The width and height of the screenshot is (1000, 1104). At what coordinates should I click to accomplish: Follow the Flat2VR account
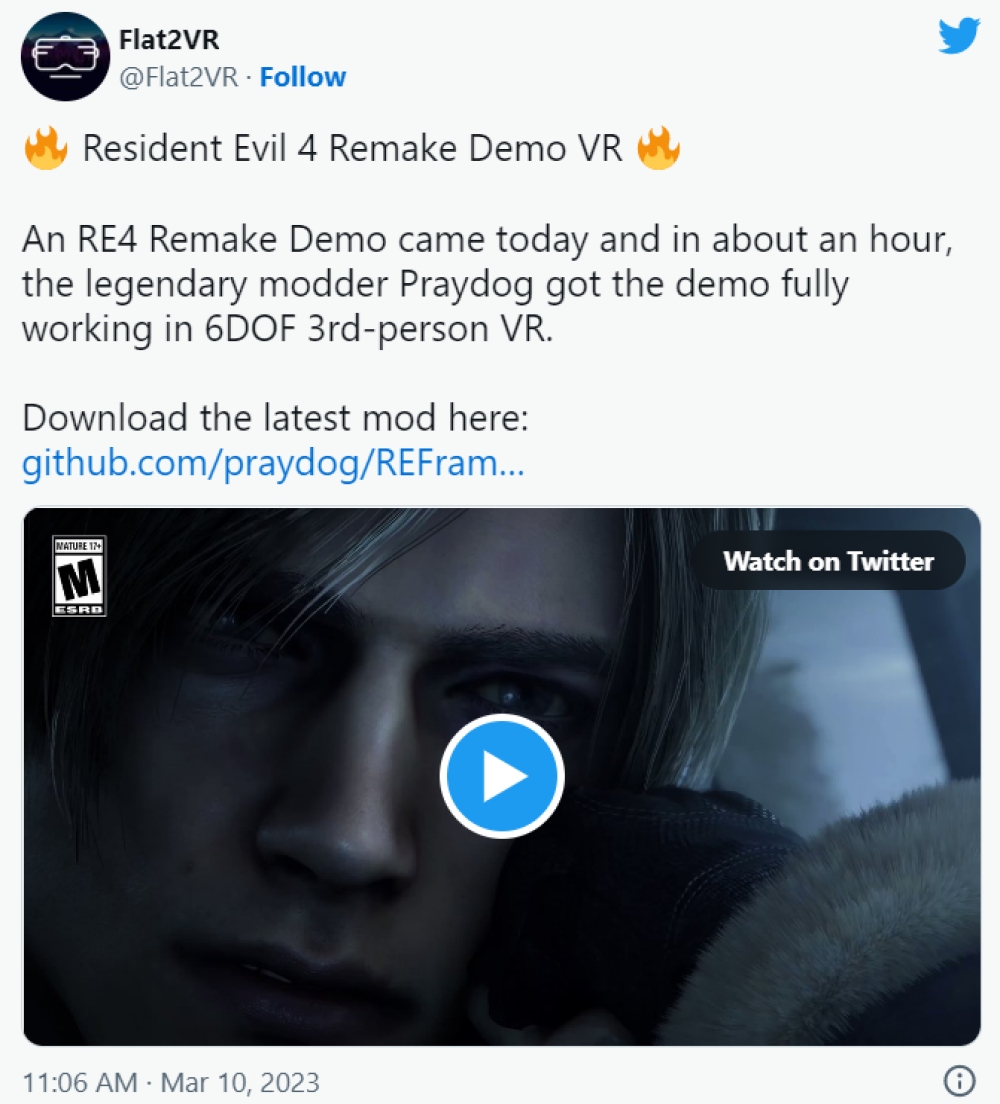tap(303, 77)
